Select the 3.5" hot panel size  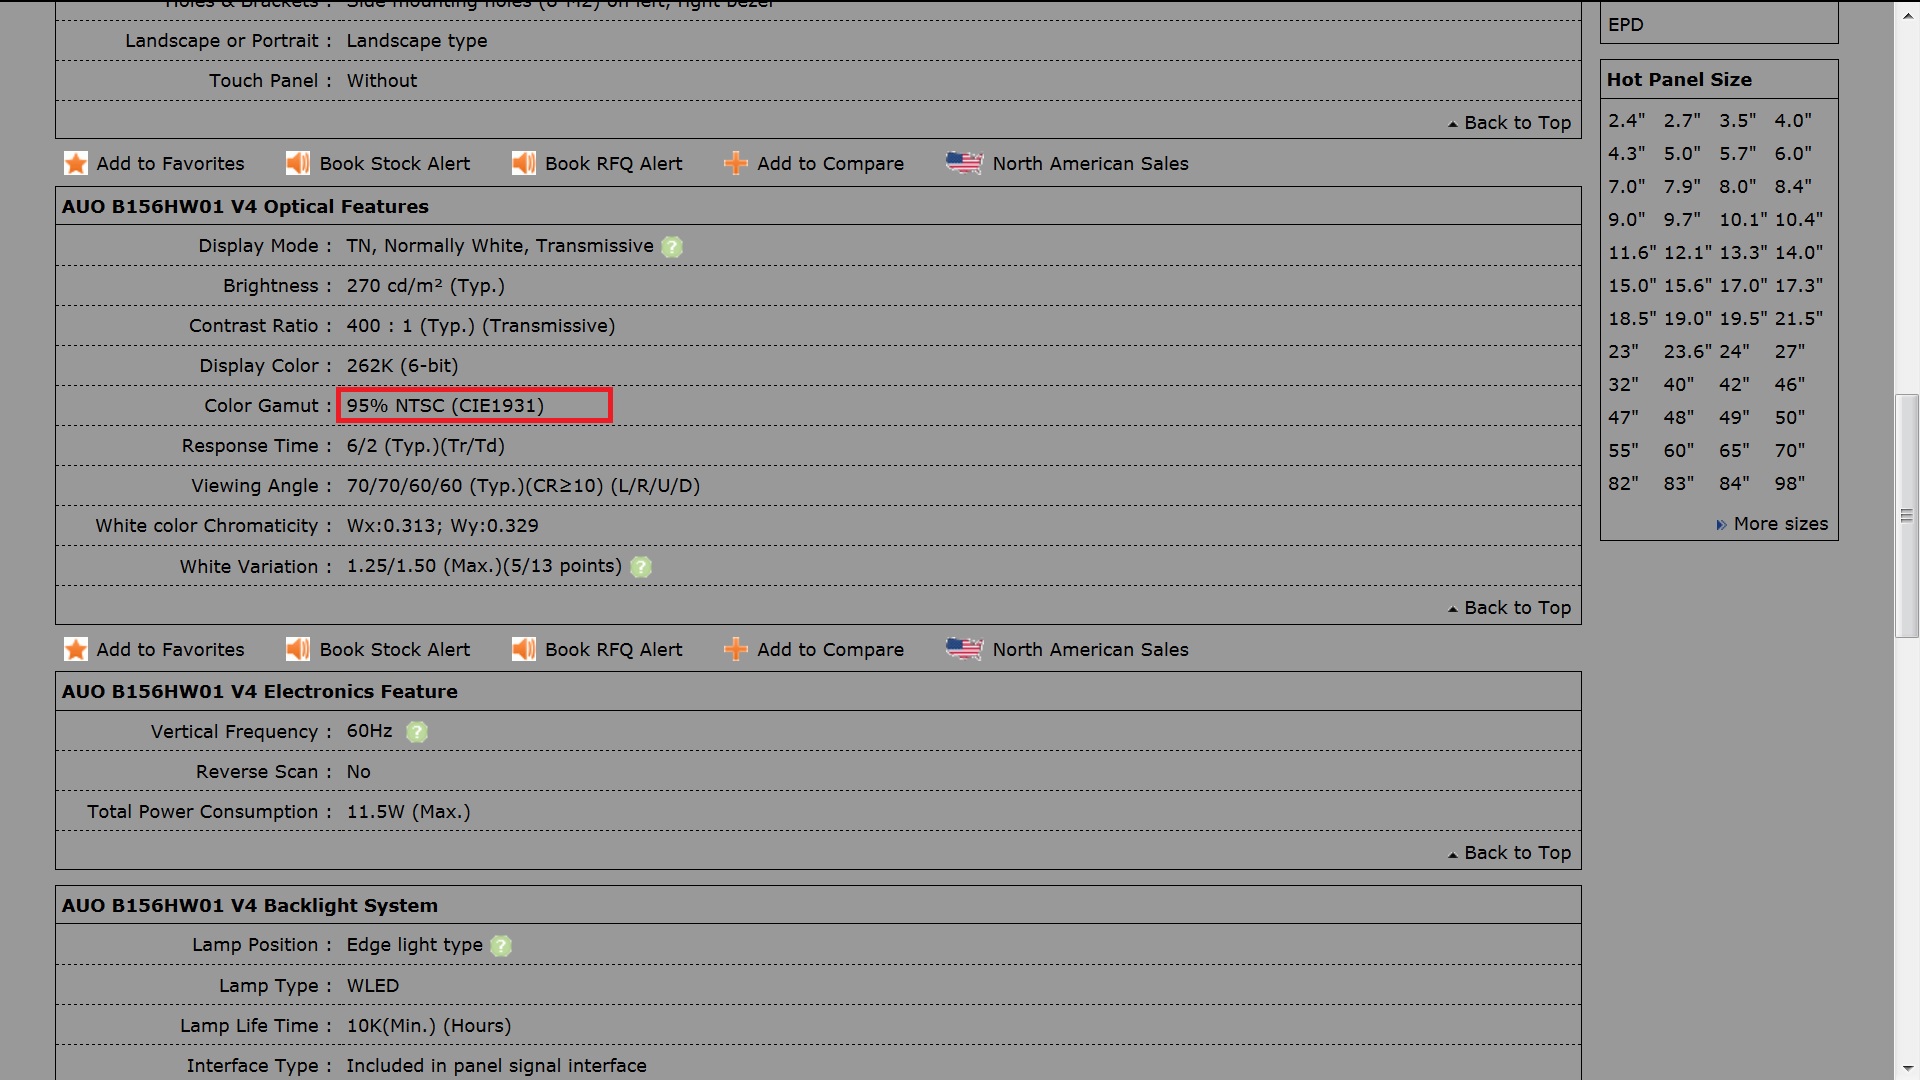pos(1737,120)
